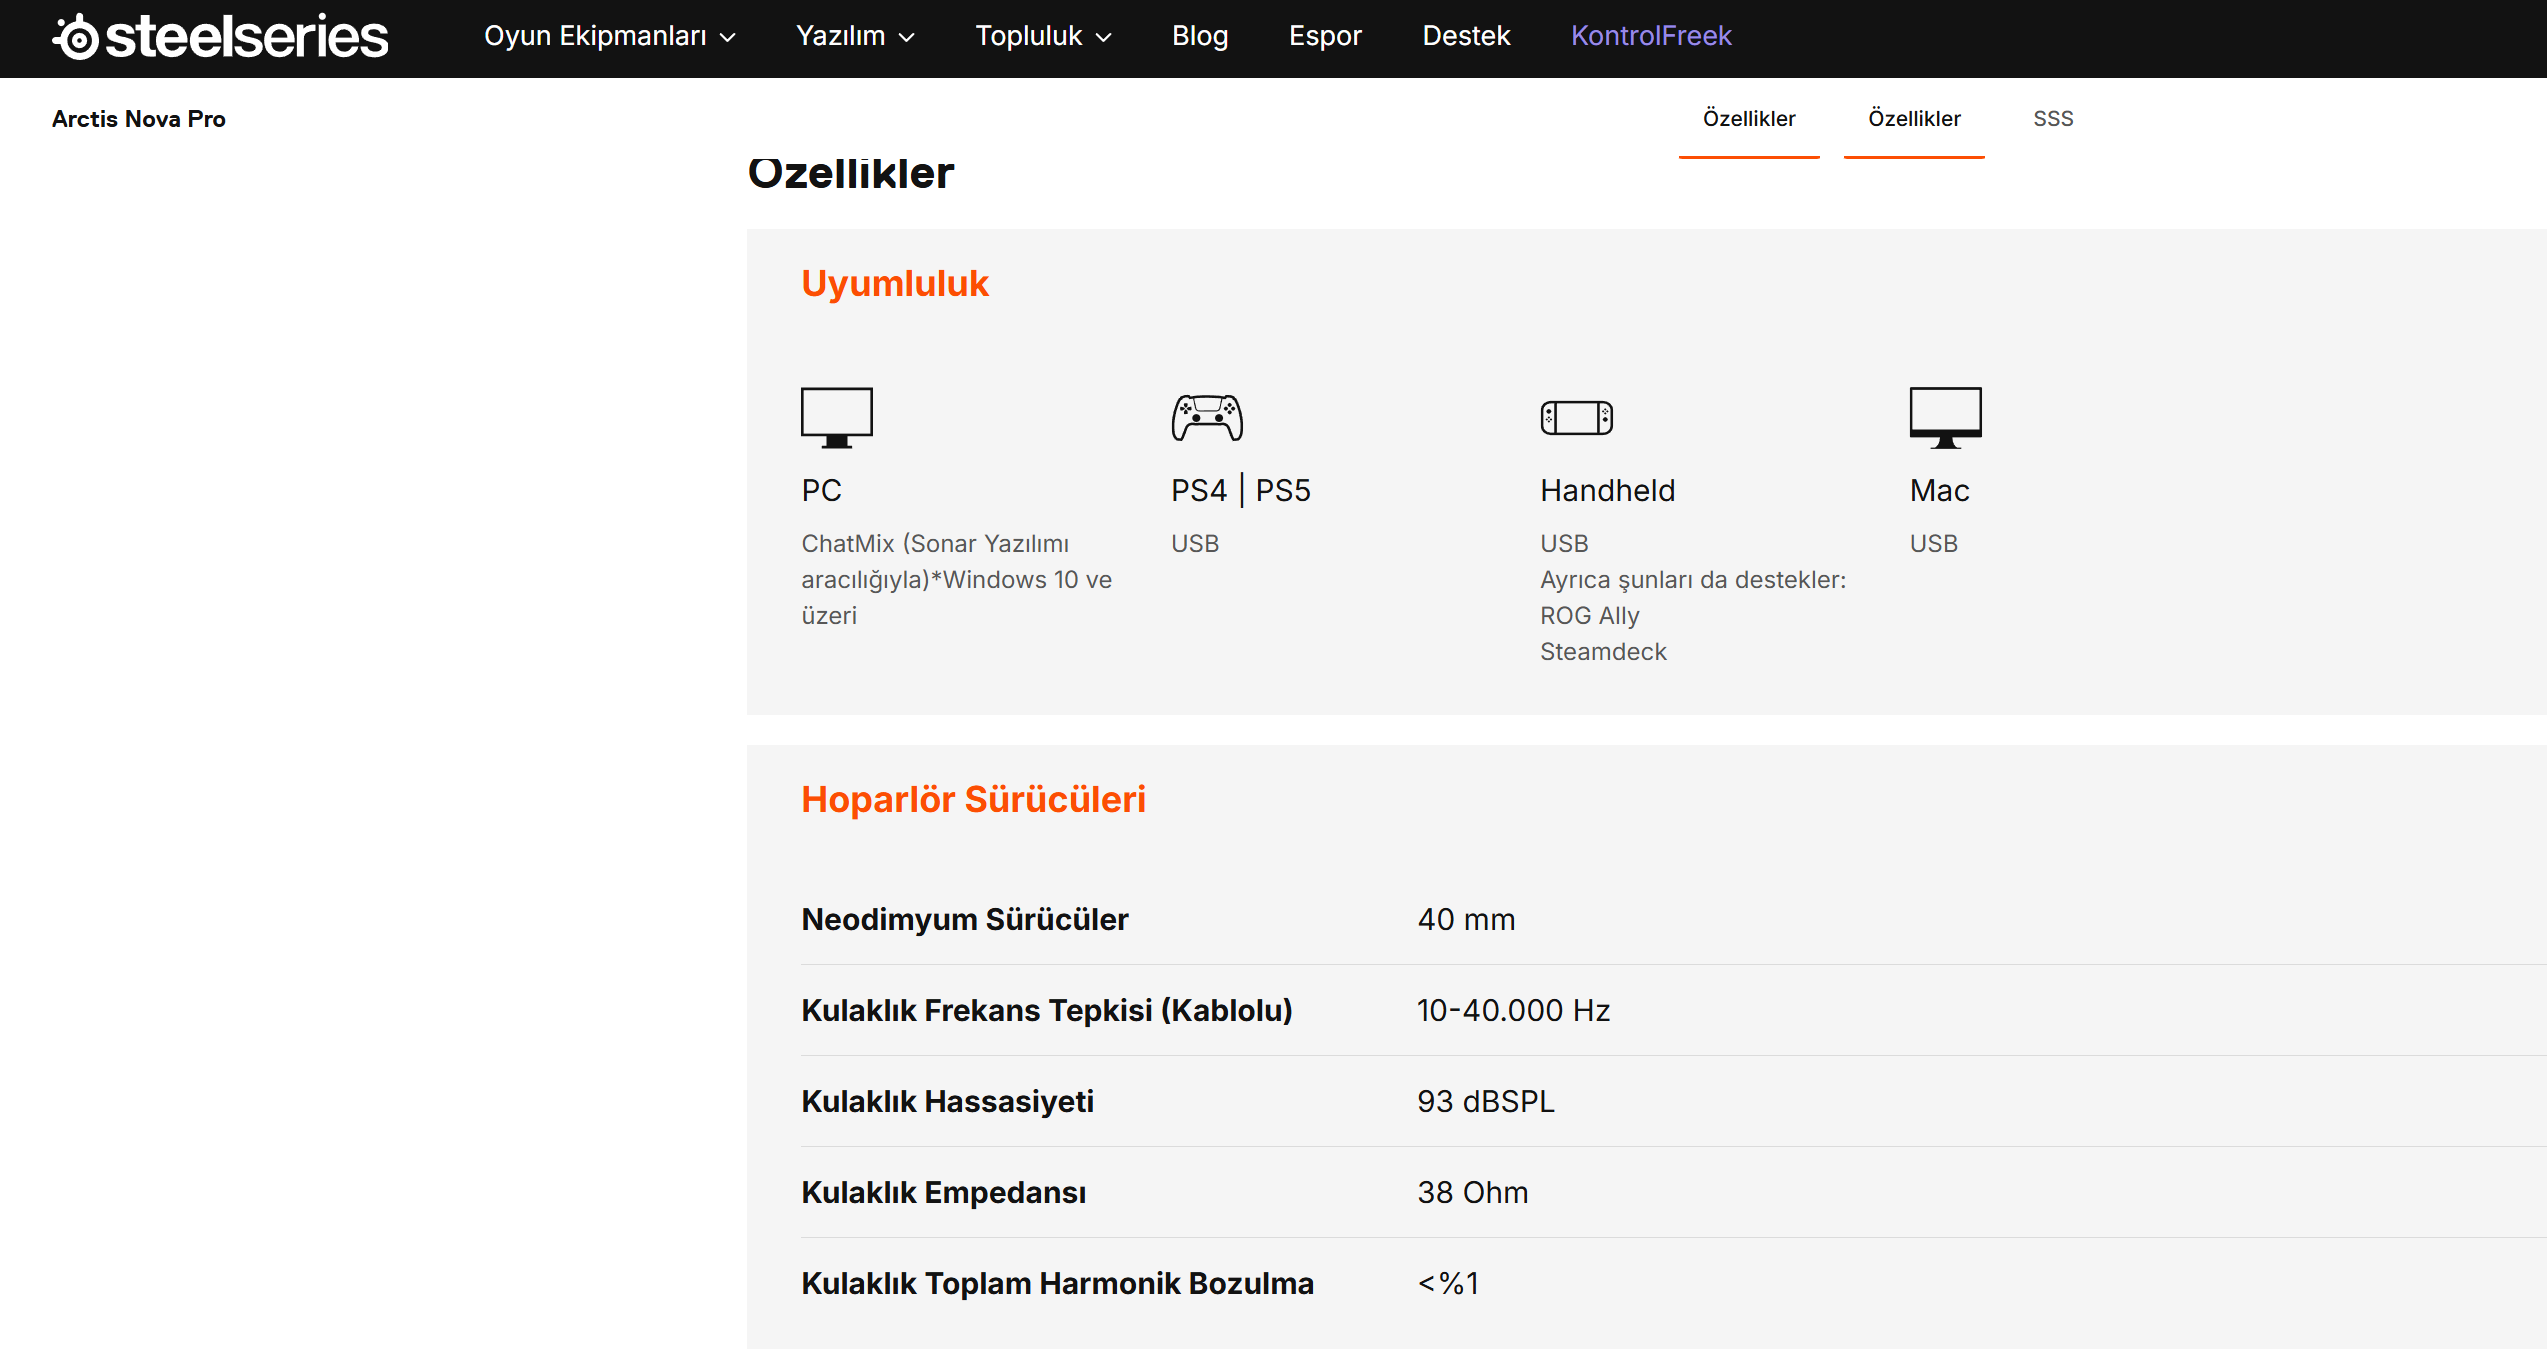Click the Arctis Nova Pro product title
The width and height of the screenshot is (2547, 1353).
[139, 119]
